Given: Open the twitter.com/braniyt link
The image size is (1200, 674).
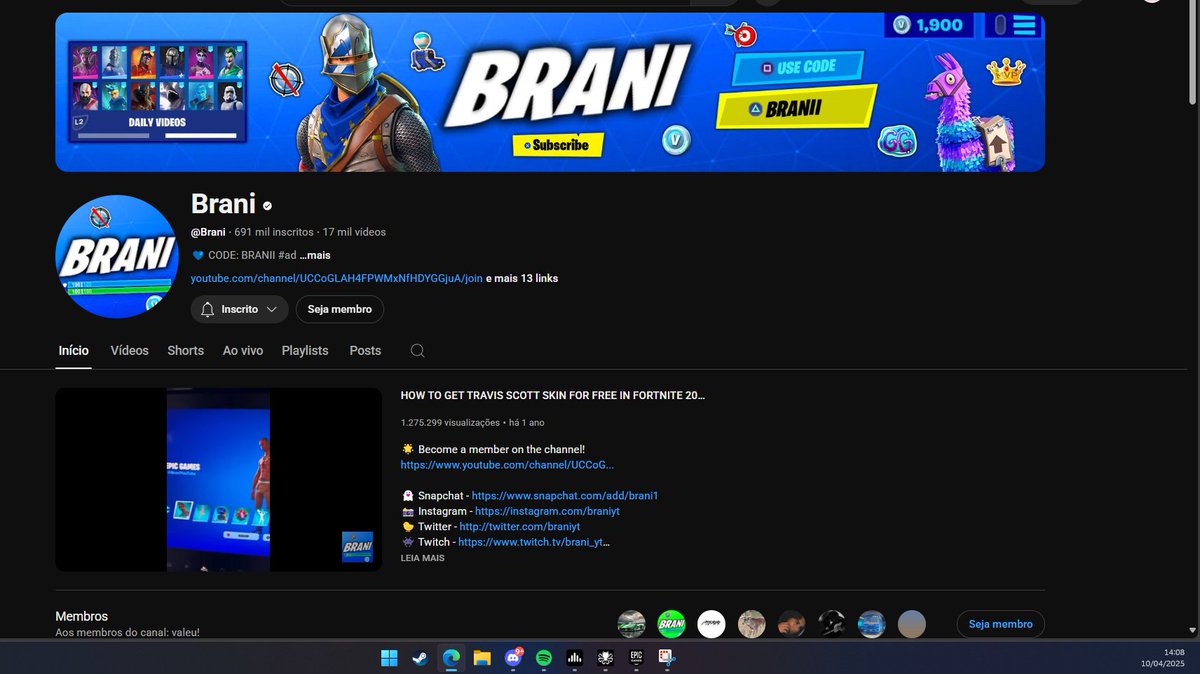Looking at the screenshot, I should (x=520, y=527).
